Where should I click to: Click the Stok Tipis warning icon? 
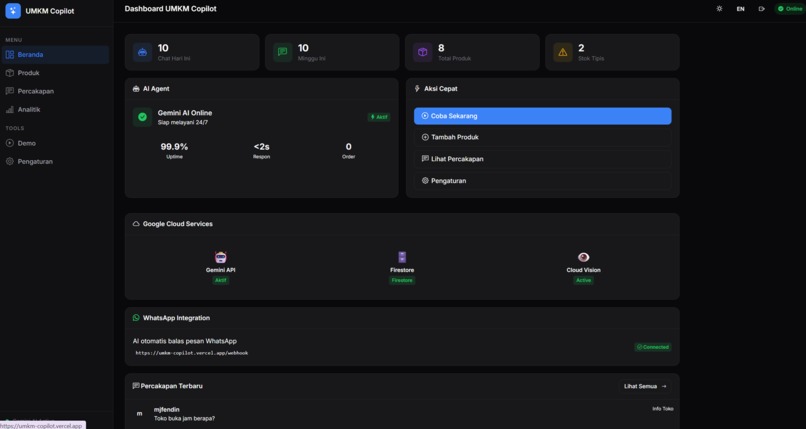point(563,52)
